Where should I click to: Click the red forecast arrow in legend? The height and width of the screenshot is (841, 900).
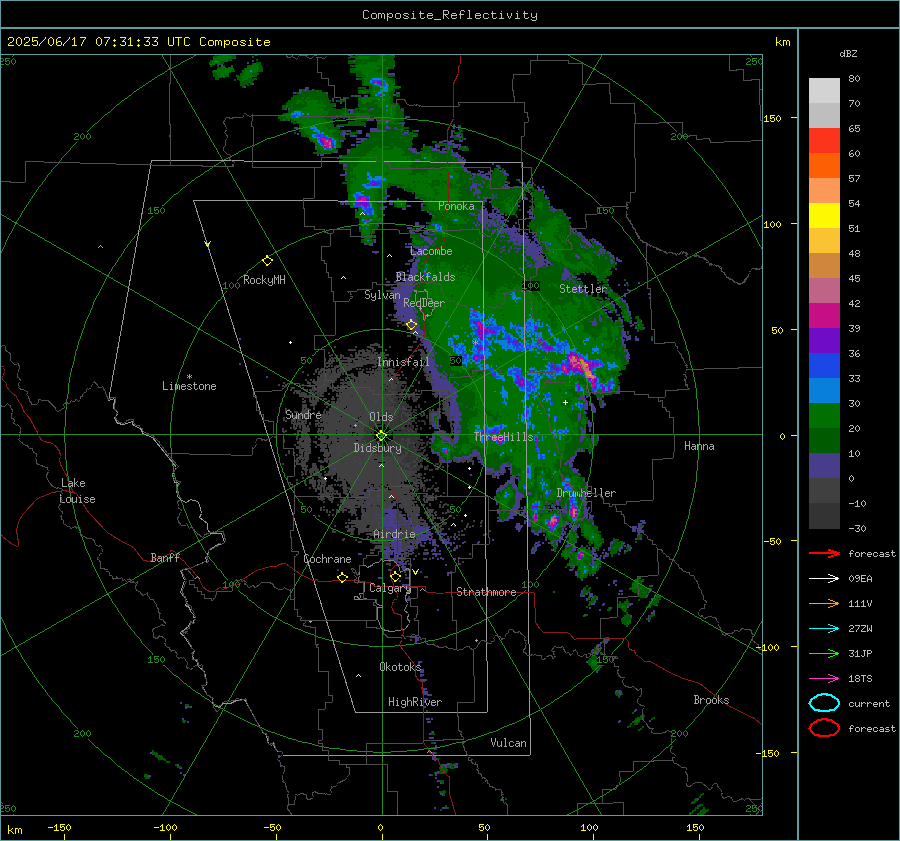click(824, 553)
